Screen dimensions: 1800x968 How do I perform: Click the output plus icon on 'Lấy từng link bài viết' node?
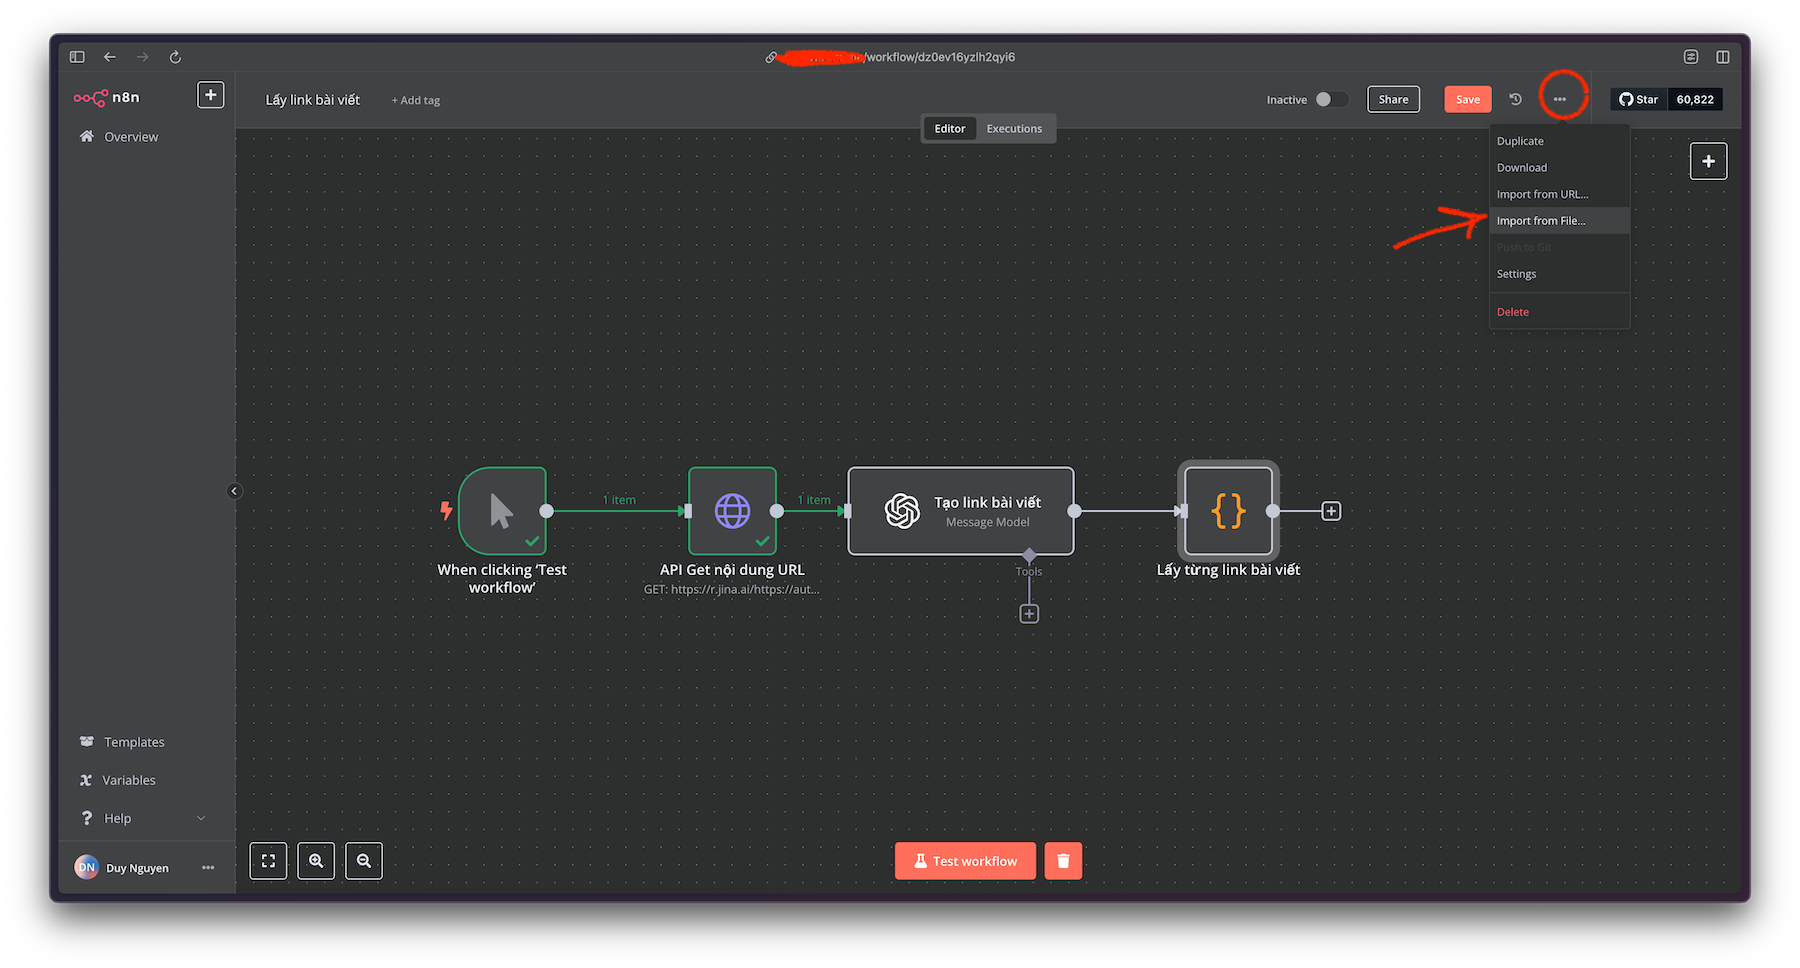pos(1331,511)
